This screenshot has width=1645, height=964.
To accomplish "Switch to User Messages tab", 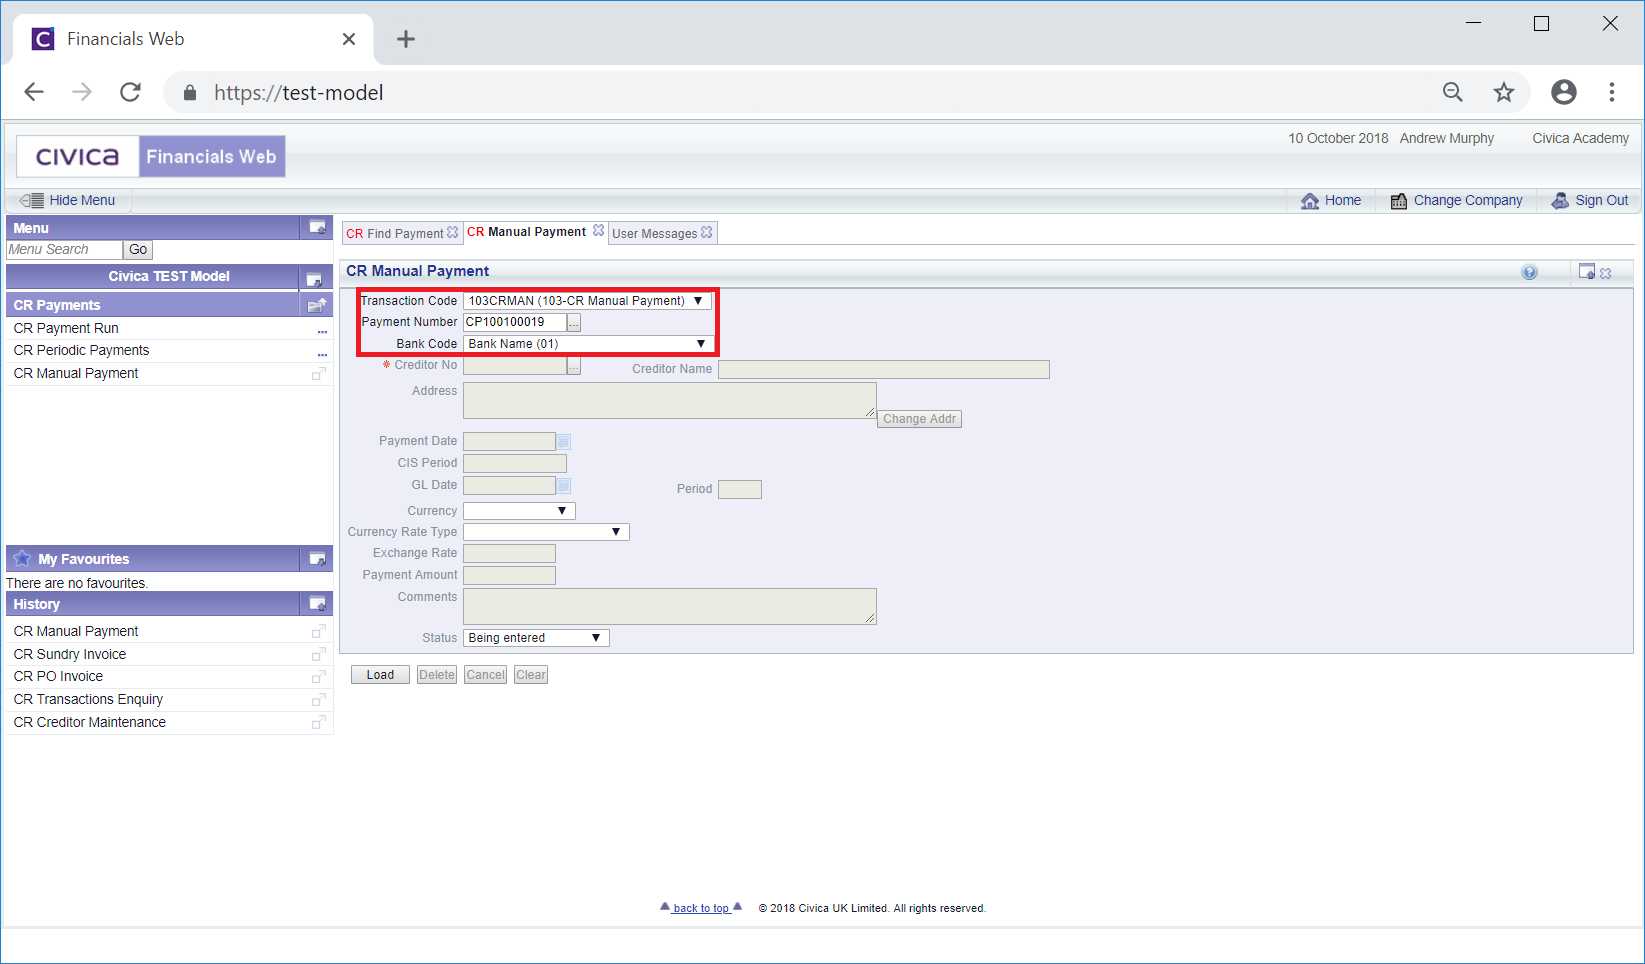I will click(655, 233).
